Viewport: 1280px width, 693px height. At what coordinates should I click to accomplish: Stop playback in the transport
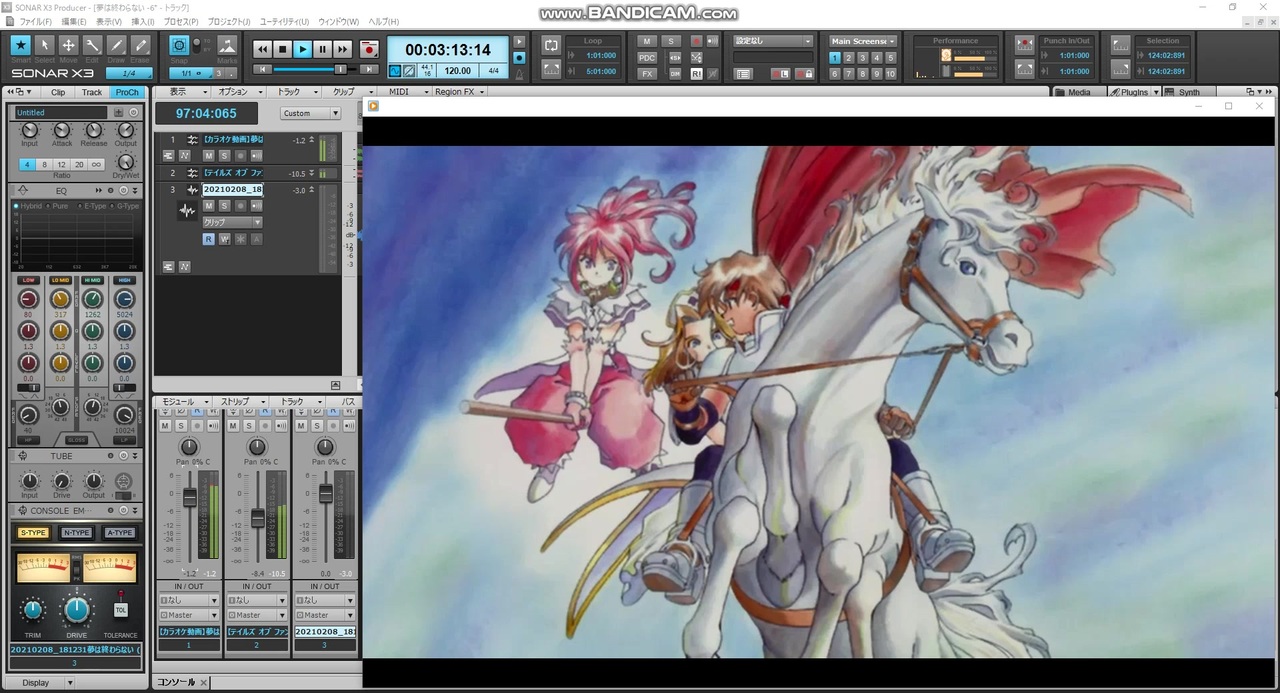click(x=282, y=48)
